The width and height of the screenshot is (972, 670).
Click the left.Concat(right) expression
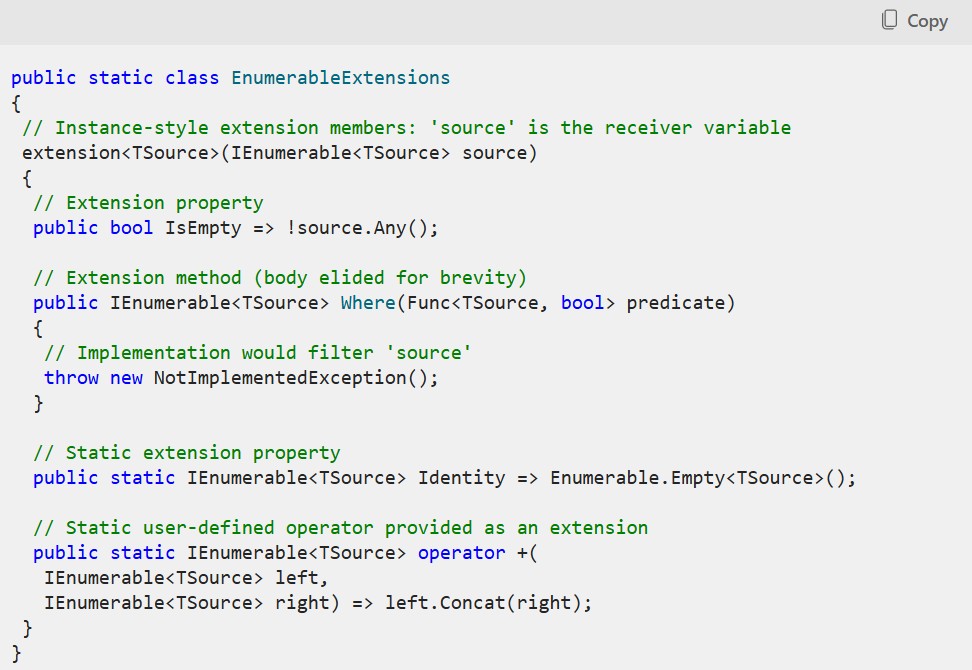tap(482, 602)
